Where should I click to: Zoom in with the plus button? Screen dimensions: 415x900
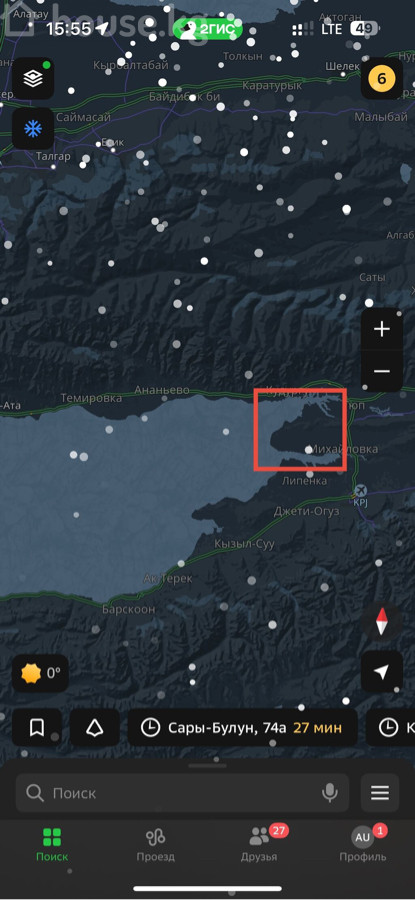[x=382, y=329]
